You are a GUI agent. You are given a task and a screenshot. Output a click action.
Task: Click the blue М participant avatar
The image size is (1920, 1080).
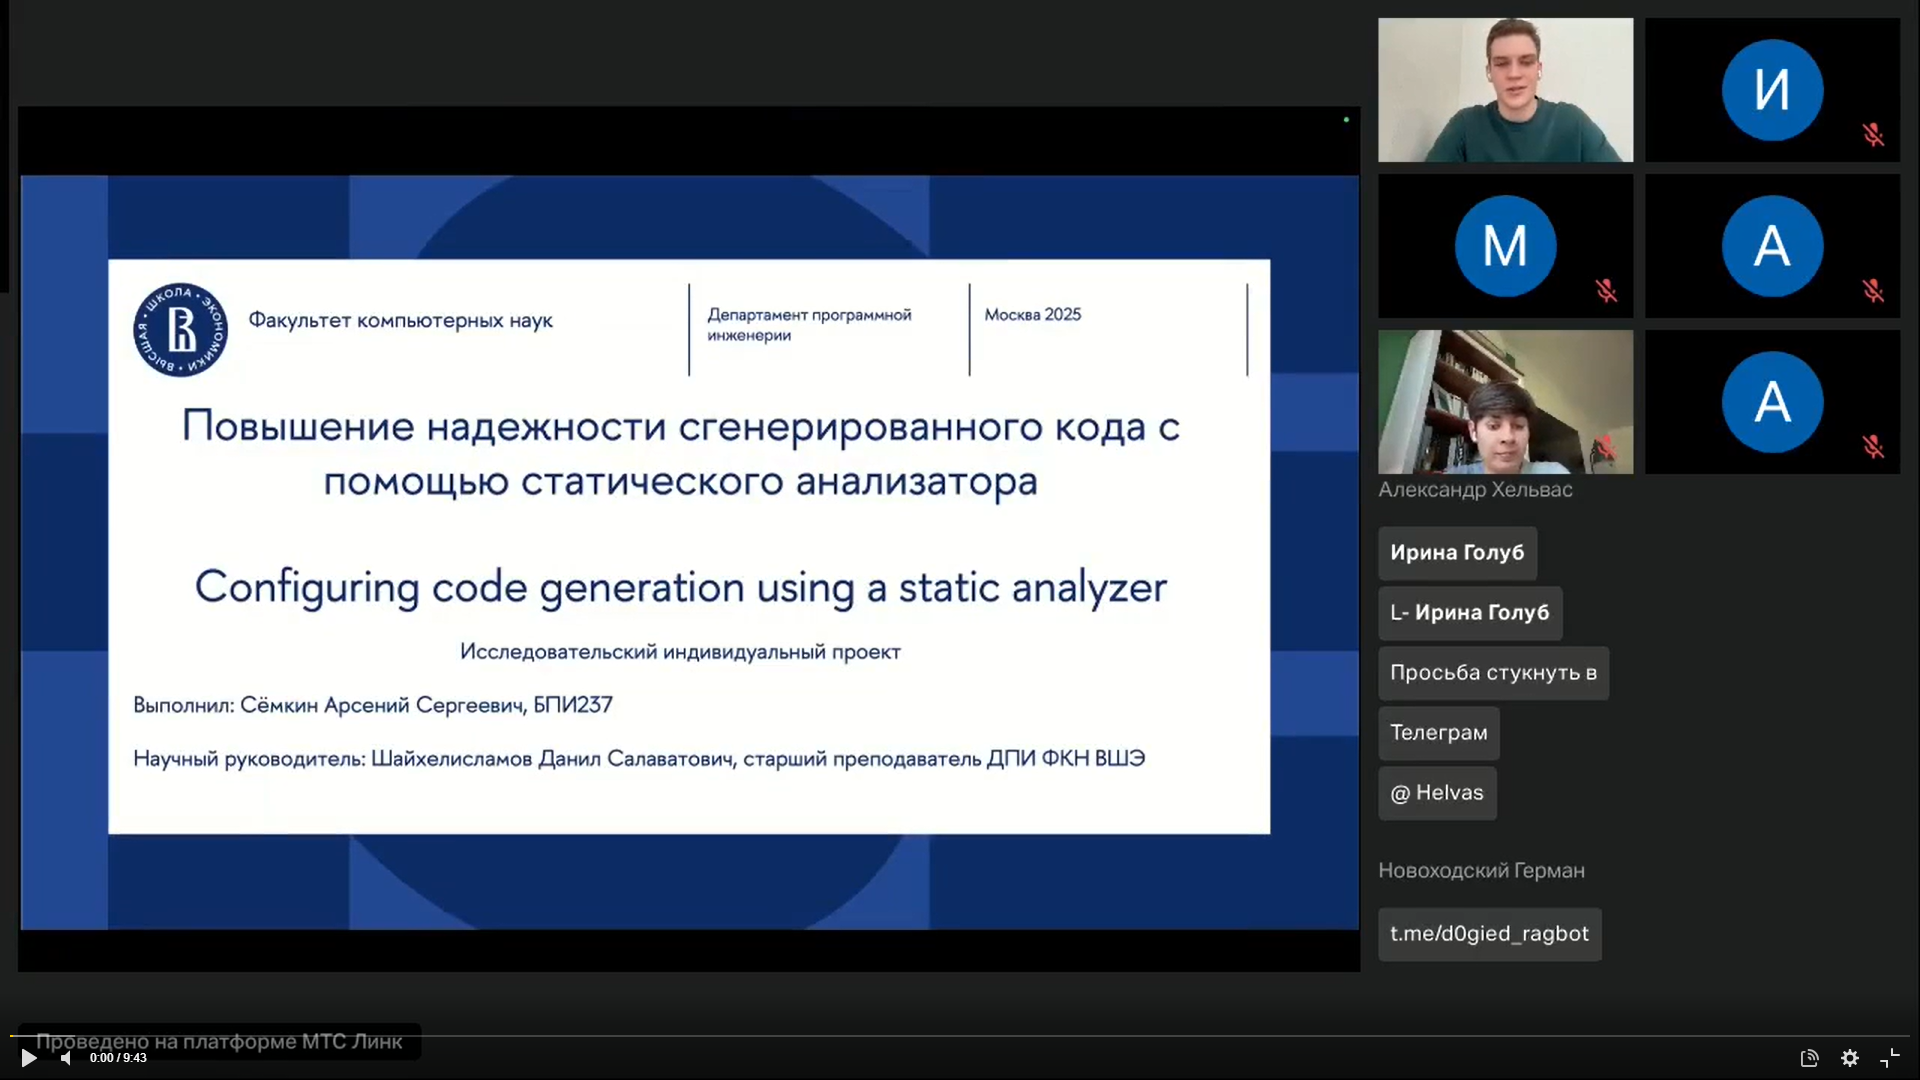pos(1505,246)
